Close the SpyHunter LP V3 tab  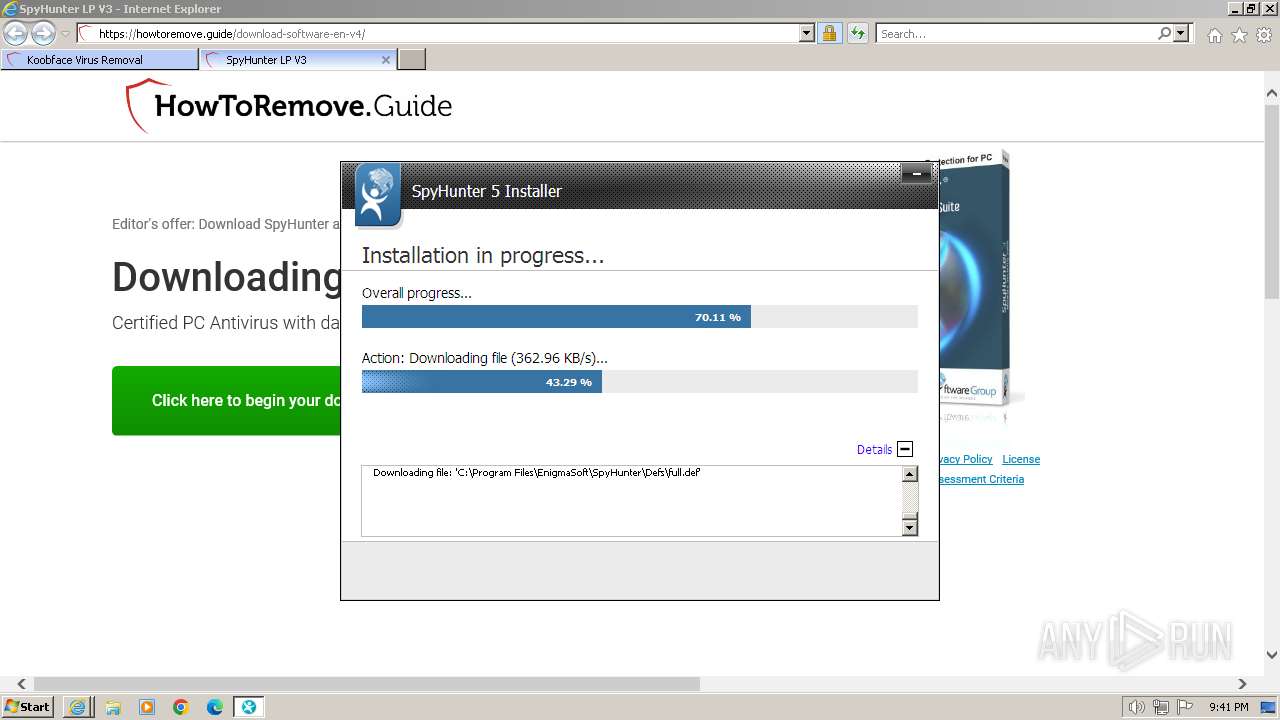pyautogui.click(x=386, y=60)
